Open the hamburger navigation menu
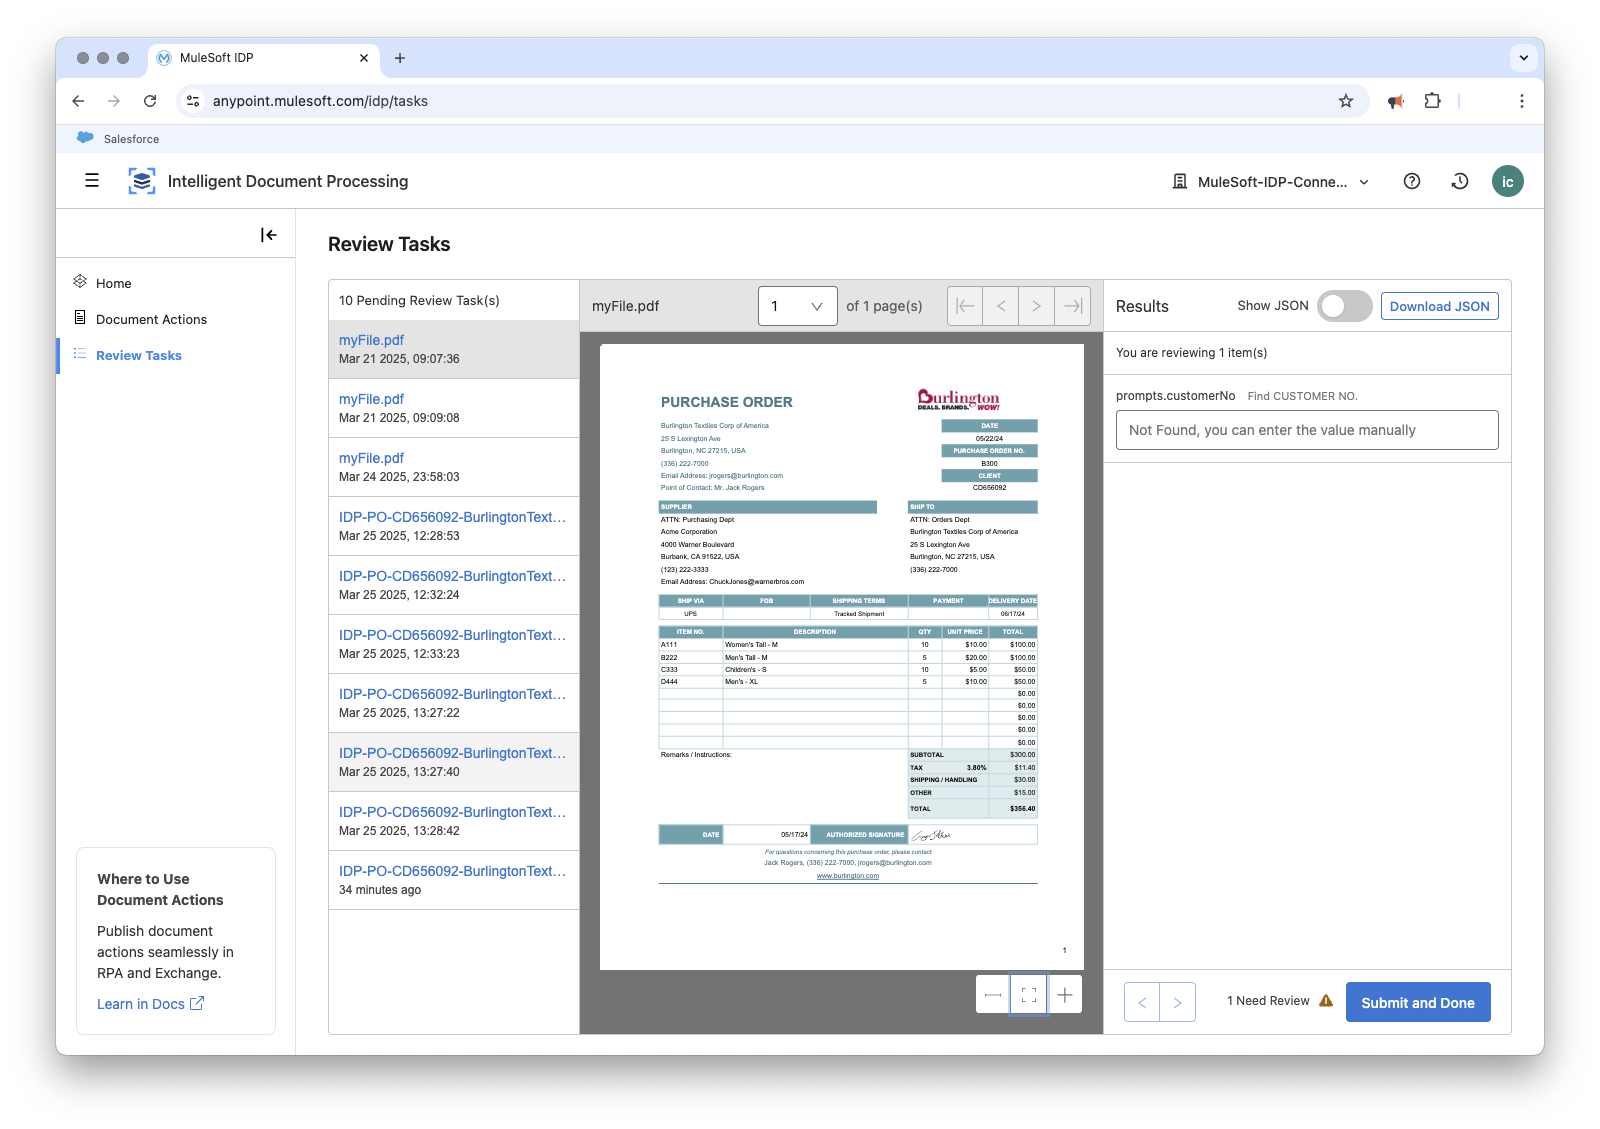The image size is (1600, 1129). tap(91, 181)
